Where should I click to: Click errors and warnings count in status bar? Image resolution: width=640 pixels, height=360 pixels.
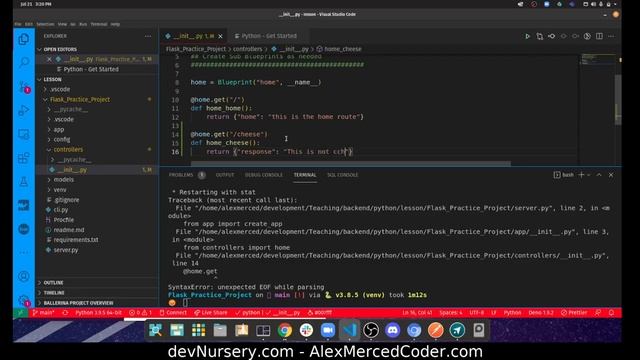(x=140, y=313)
